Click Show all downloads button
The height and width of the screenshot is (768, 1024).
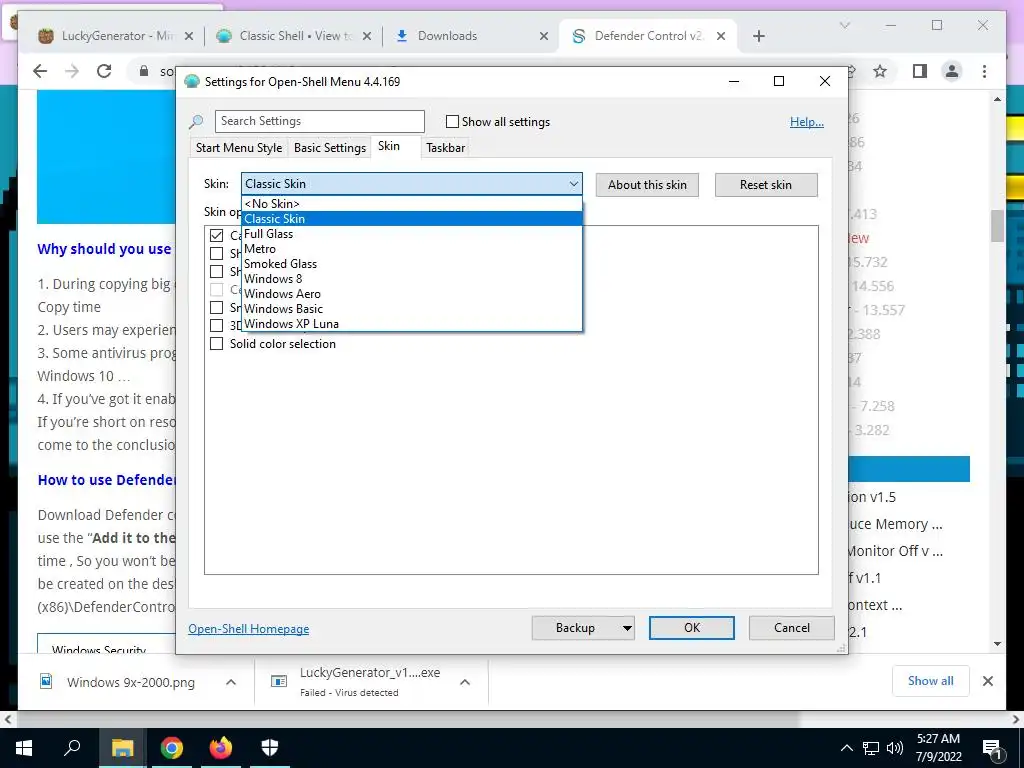931,681
